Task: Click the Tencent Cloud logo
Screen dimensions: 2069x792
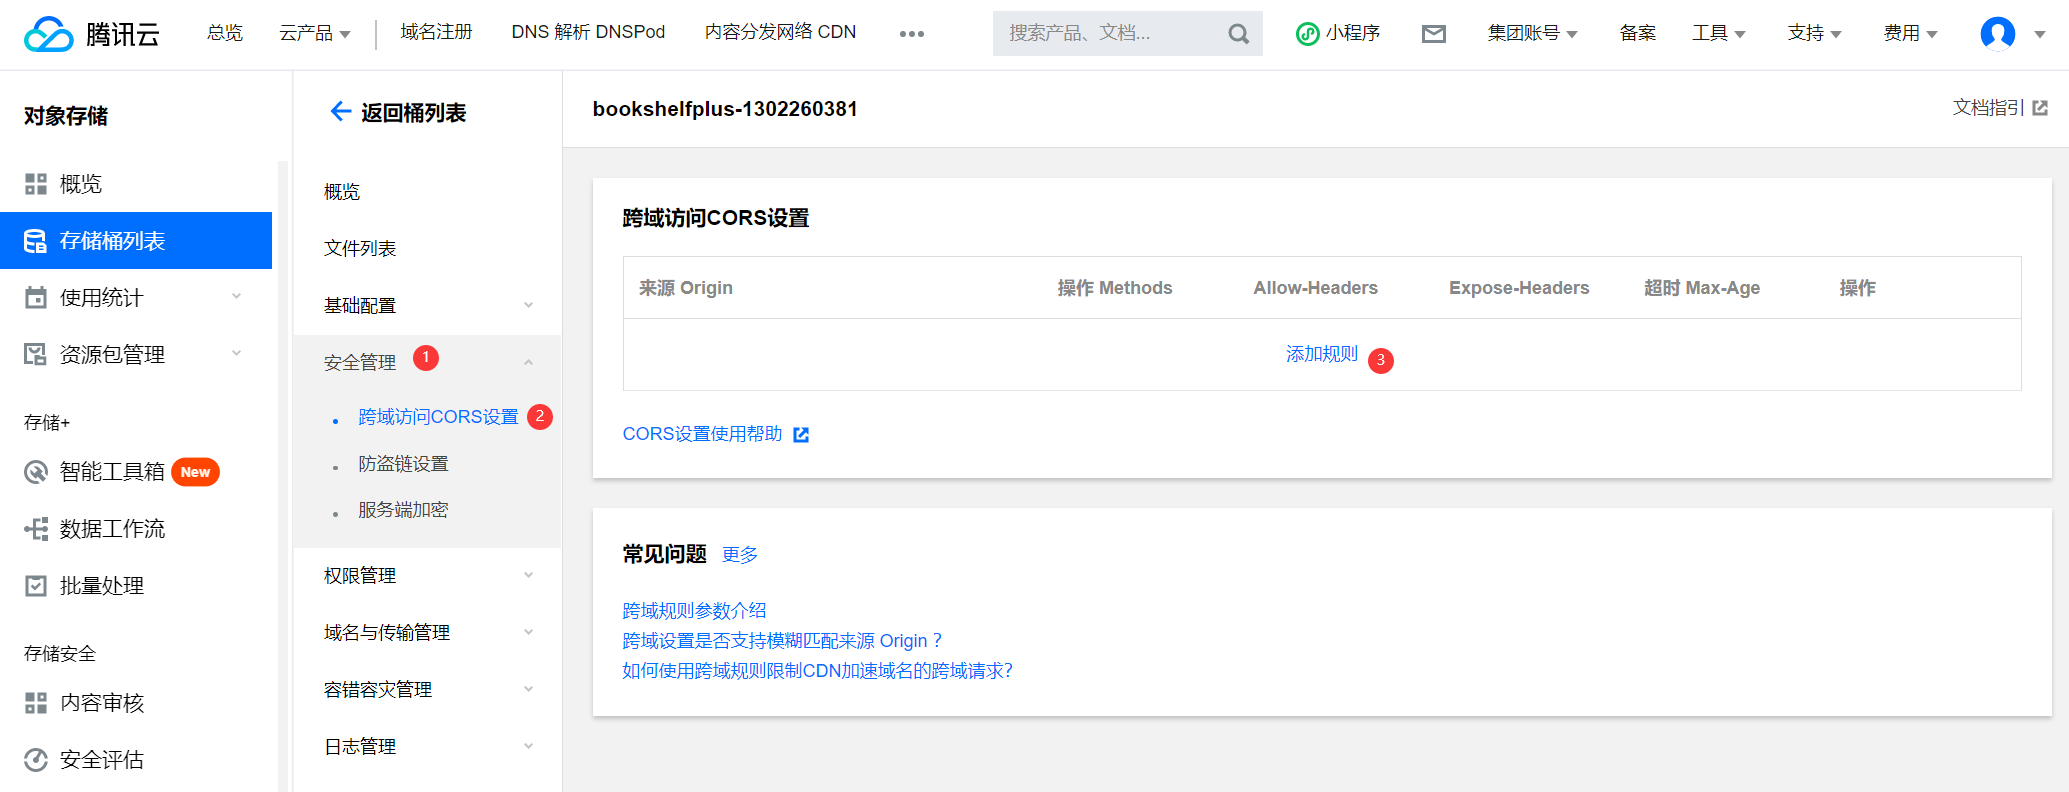Action: click(91, 34)
